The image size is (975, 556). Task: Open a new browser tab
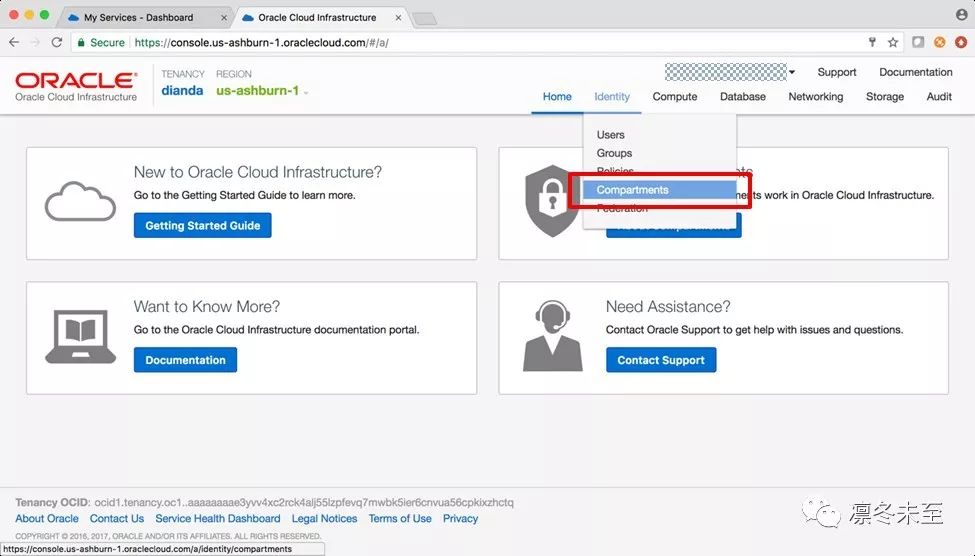pyautogui.click(x=425, y=19)
